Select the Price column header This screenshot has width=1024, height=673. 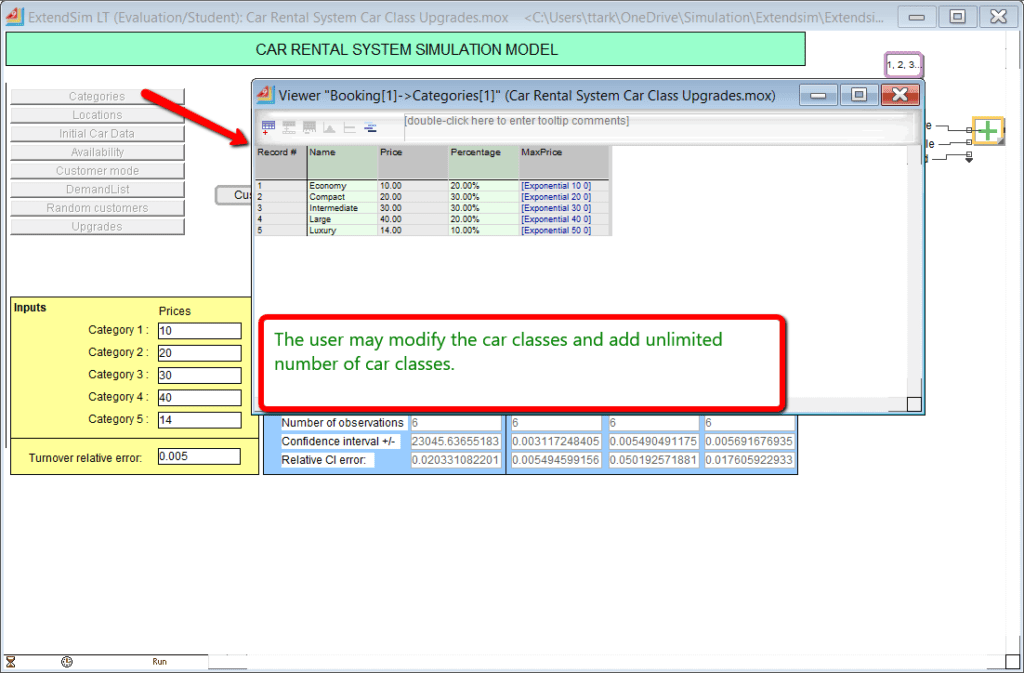413,163
